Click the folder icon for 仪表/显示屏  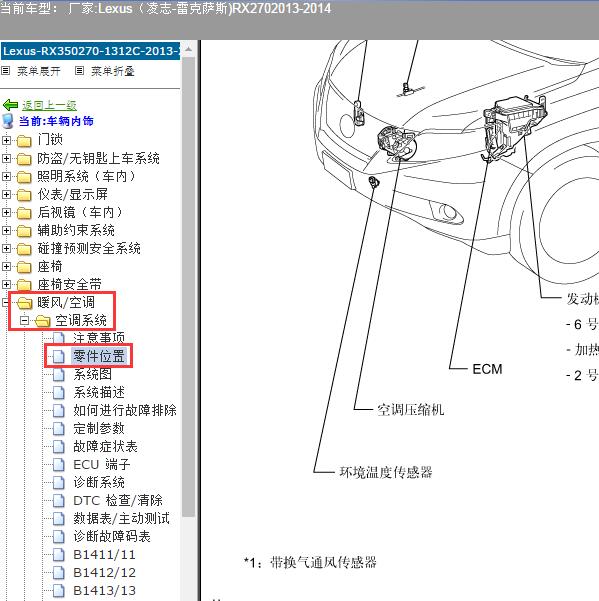click(x=24, y=194)
